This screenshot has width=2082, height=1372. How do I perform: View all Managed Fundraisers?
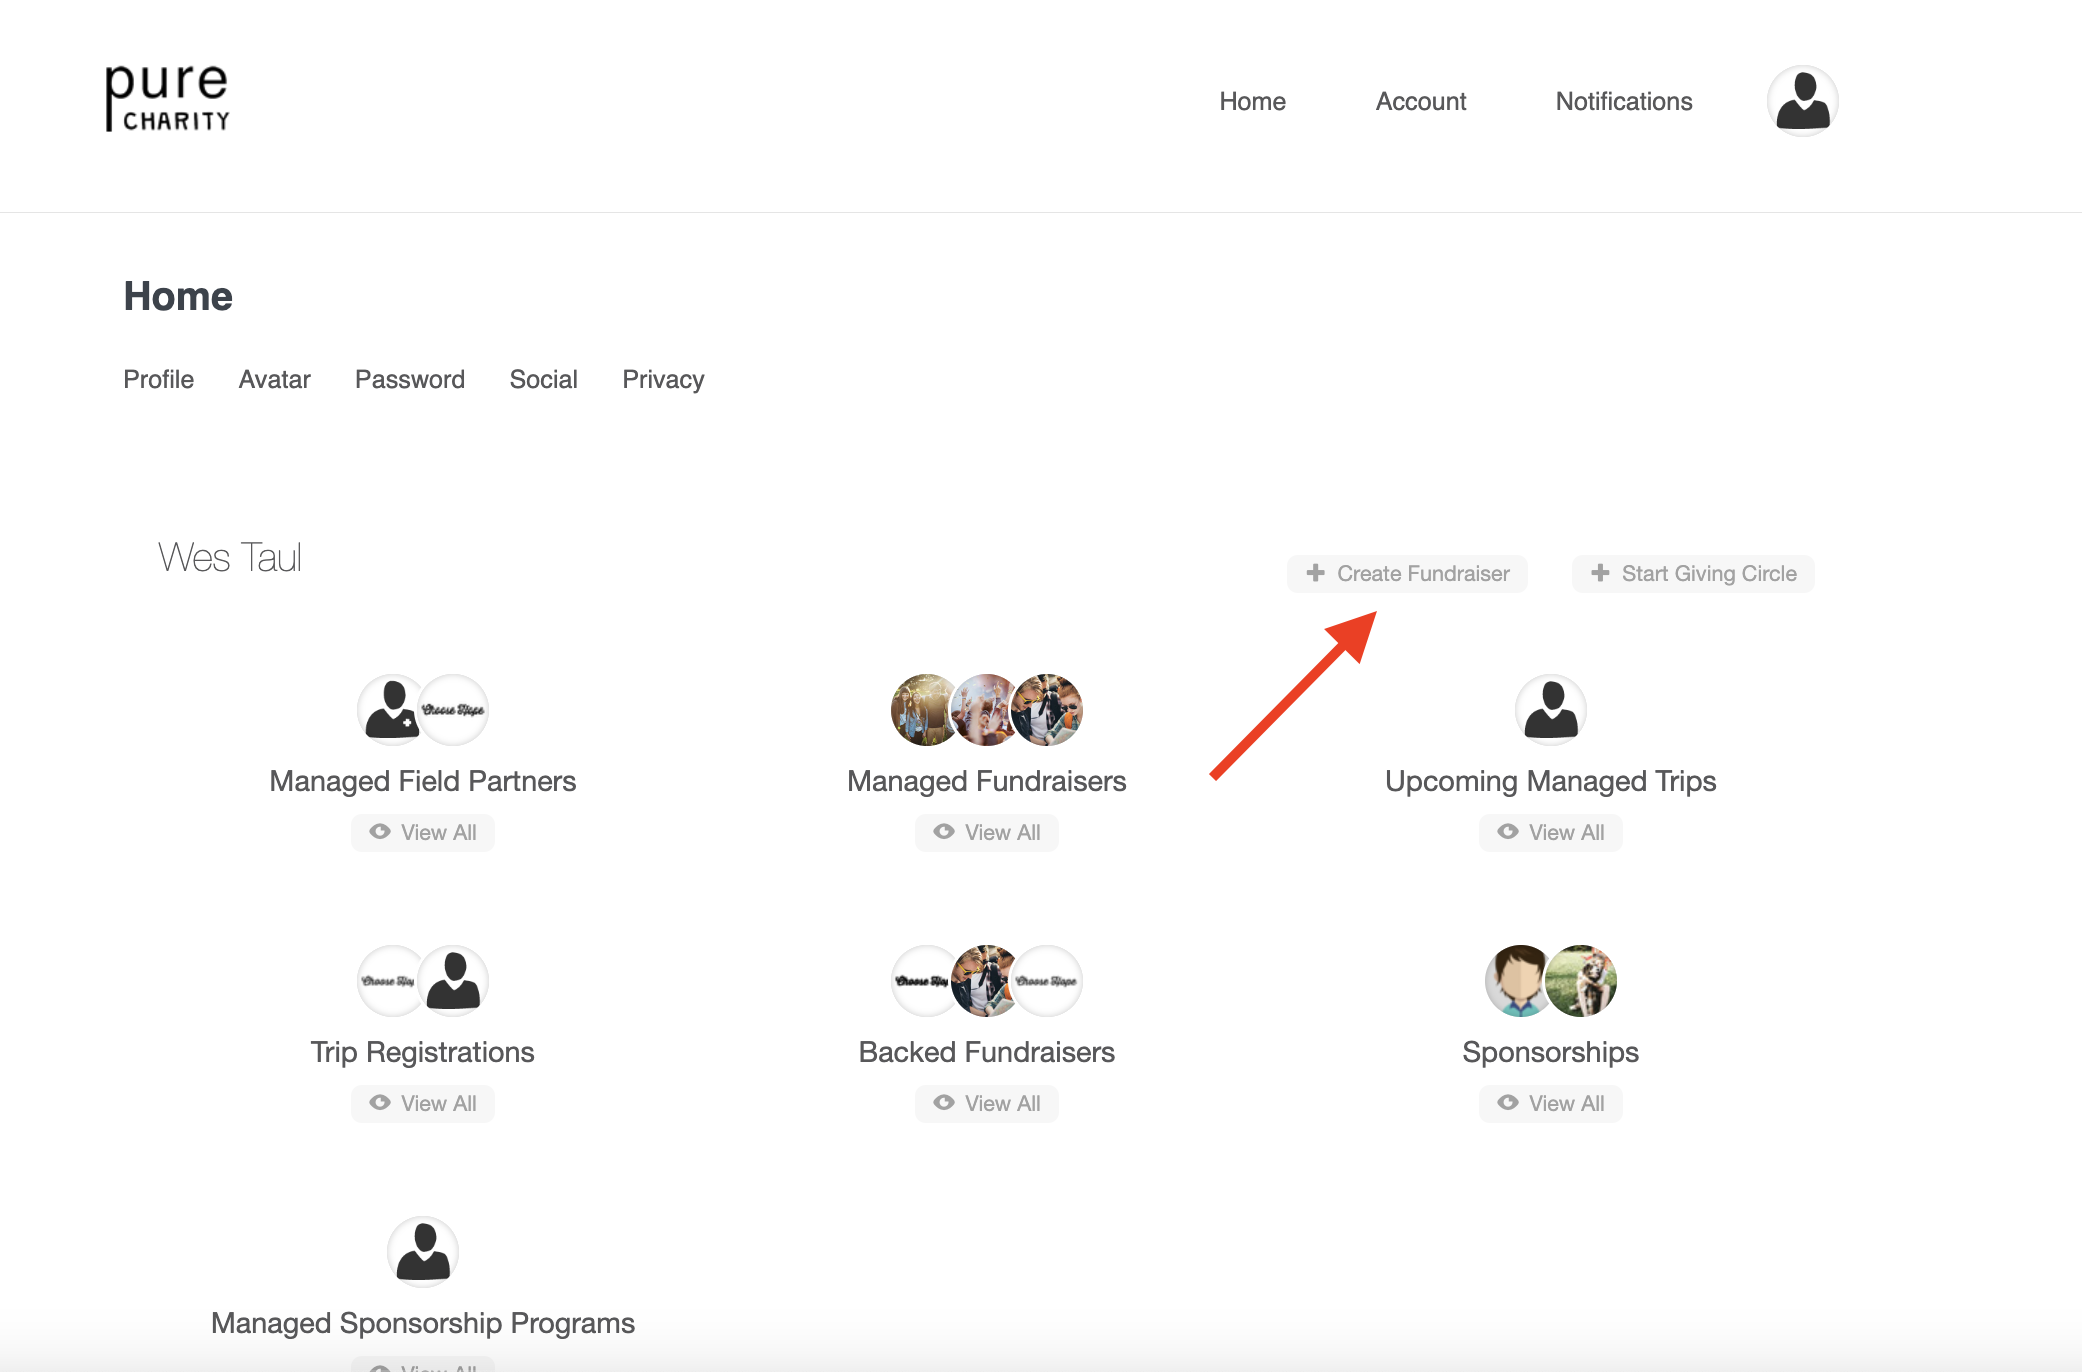[986, 832]
